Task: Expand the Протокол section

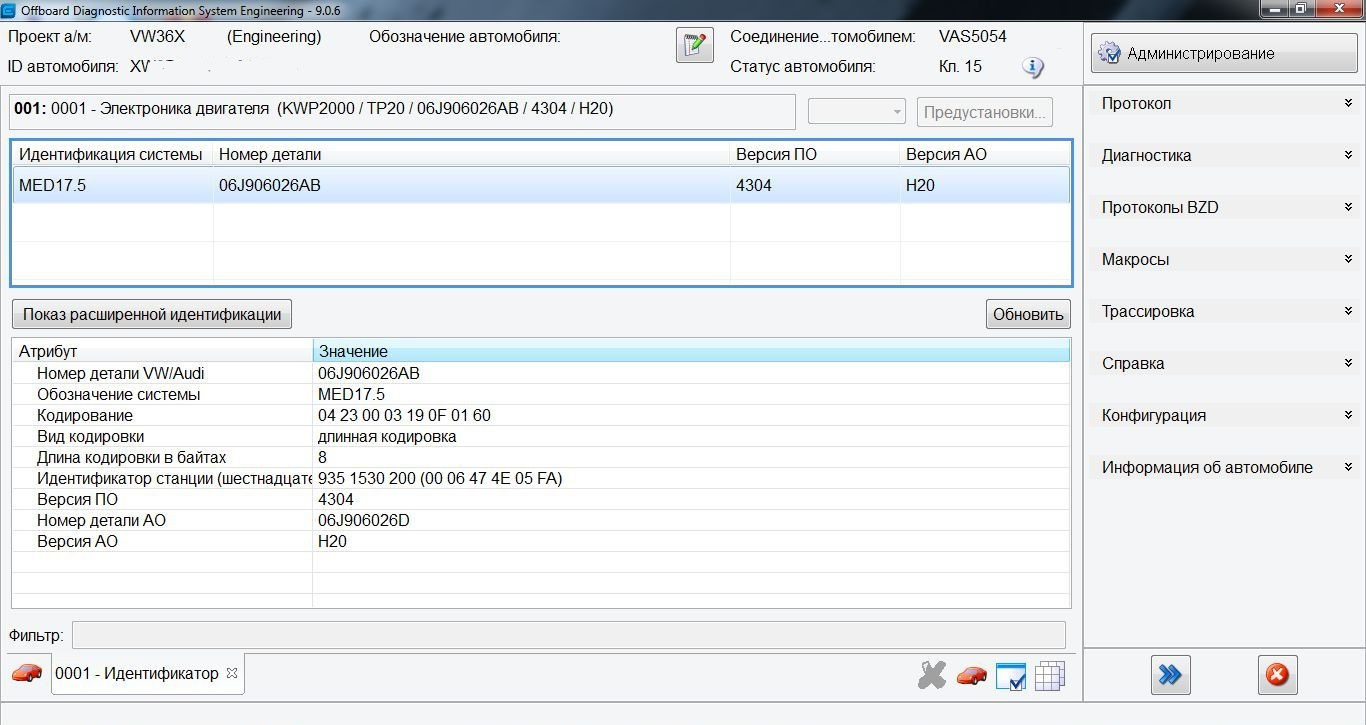Action: (x=1224, y=103)
